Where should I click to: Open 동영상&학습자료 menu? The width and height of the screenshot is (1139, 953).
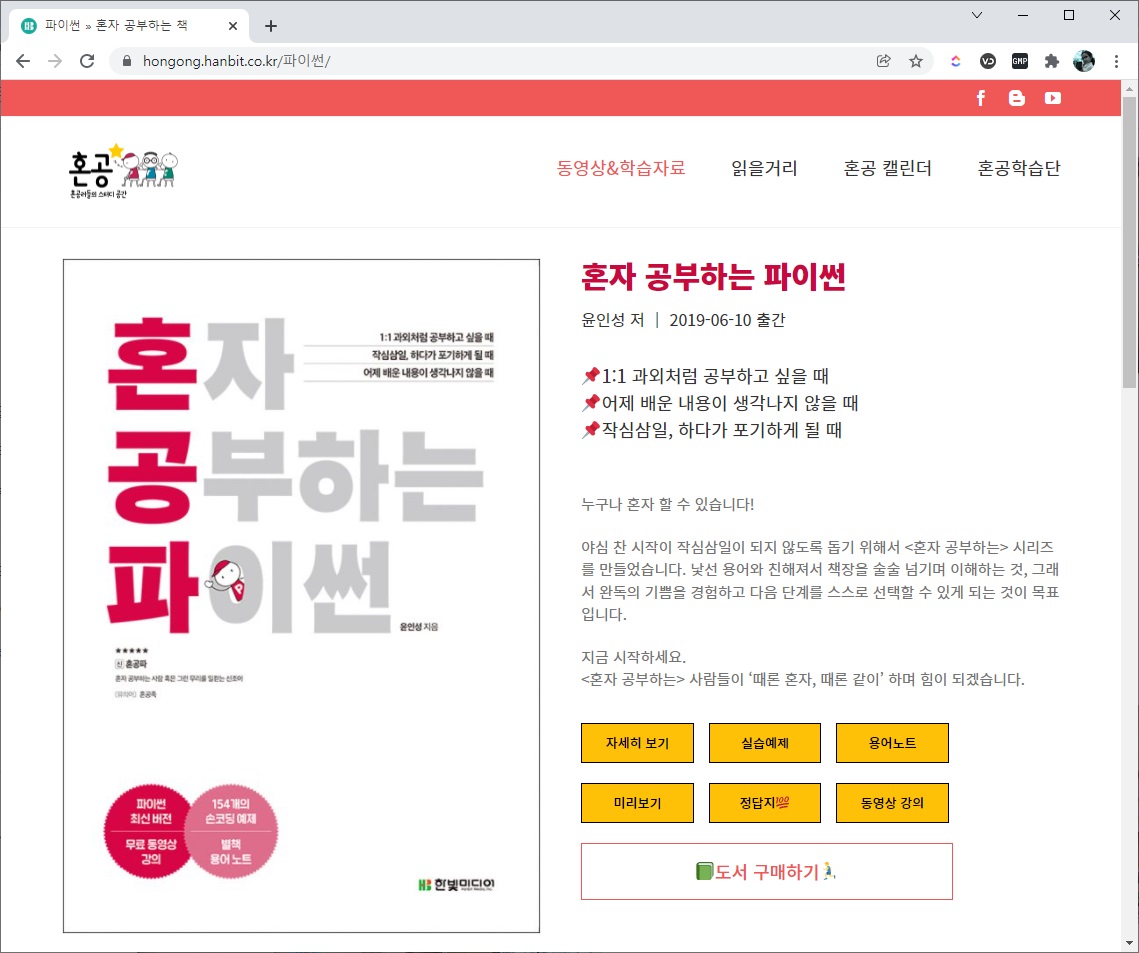point(621,169)
